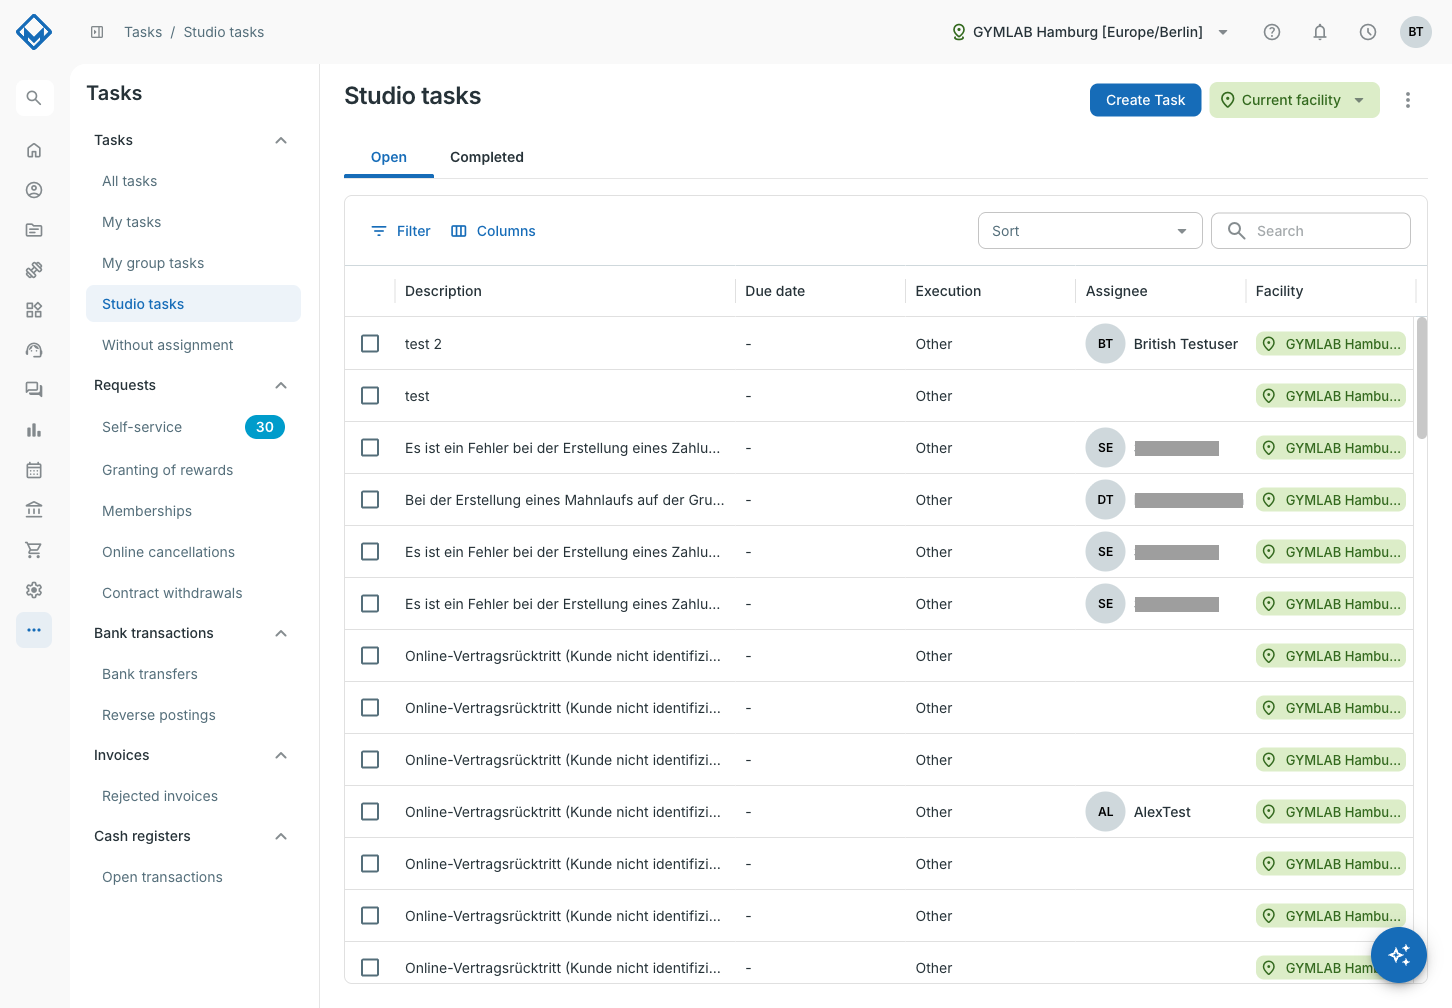Click the three-dots more icon in rail
This screenshot has height=1008, width=1452.
tap(34, 630)
